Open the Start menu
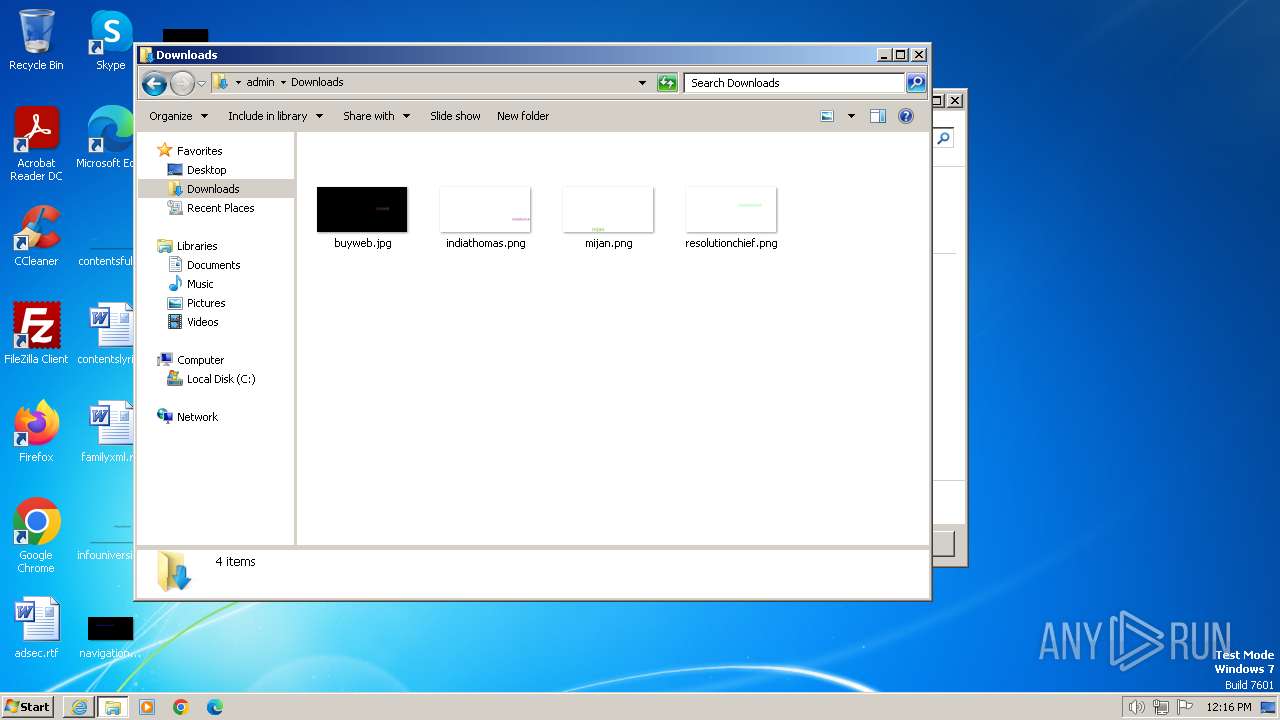Image resolution: width=1280 pixels, height=720 pixels. [28, 706]
